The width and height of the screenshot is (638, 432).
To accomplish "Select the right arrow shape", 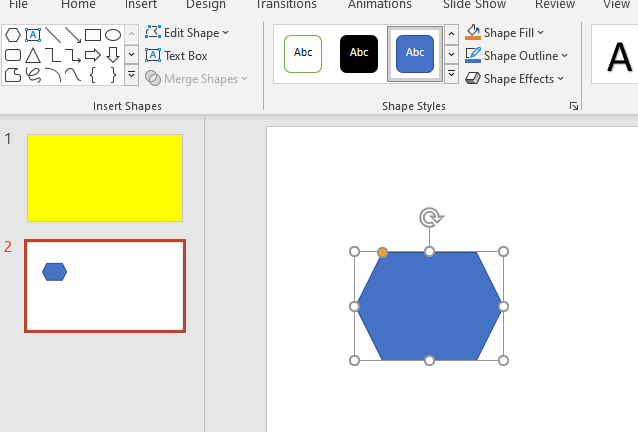I will pos(92,55).
